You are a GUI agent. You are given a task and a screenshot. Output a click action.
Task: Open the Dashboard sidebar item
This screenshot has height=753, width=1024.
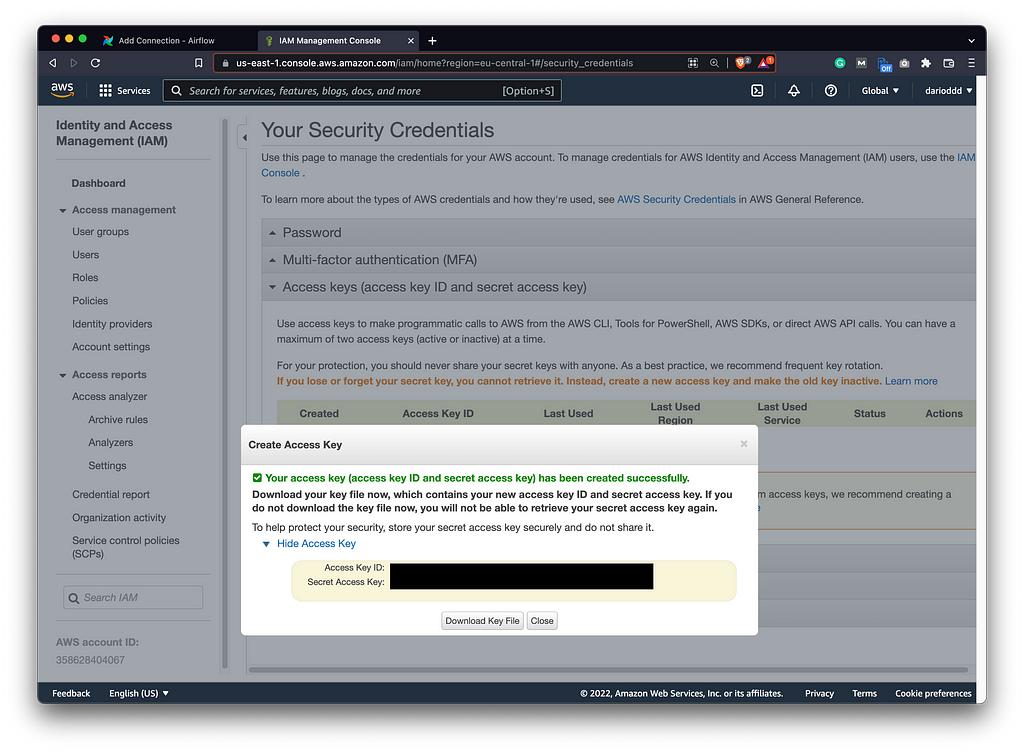pos(99,184)
